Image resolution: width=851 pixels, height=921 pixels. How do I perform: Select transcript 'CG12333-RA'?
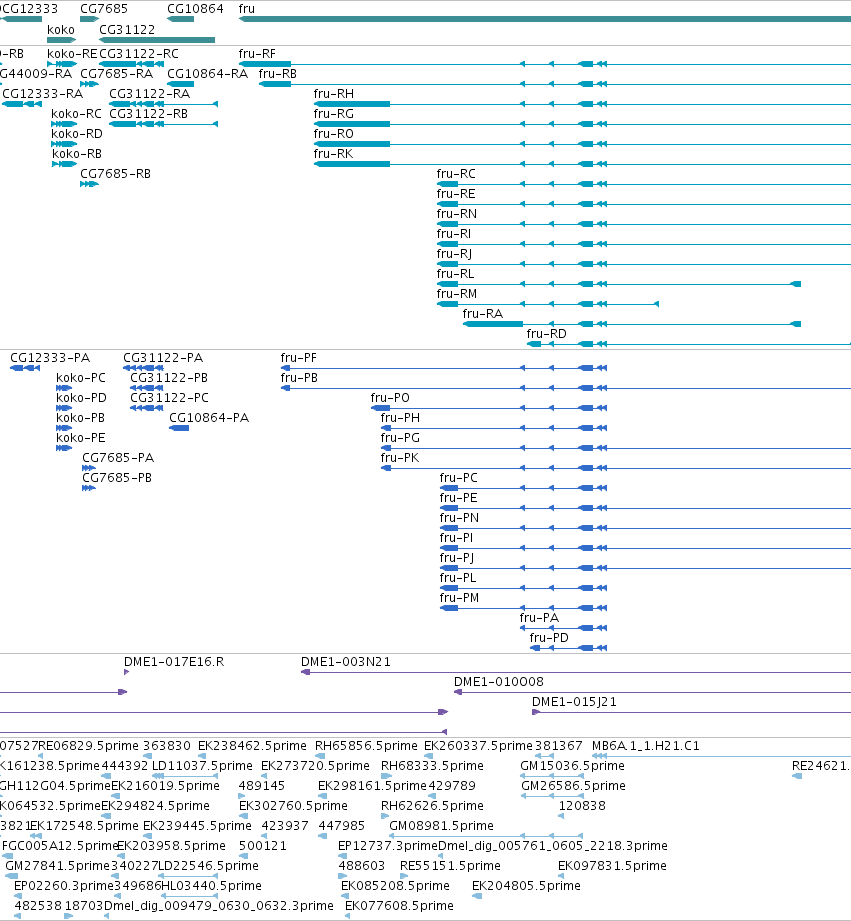click(x=43, y=94)
